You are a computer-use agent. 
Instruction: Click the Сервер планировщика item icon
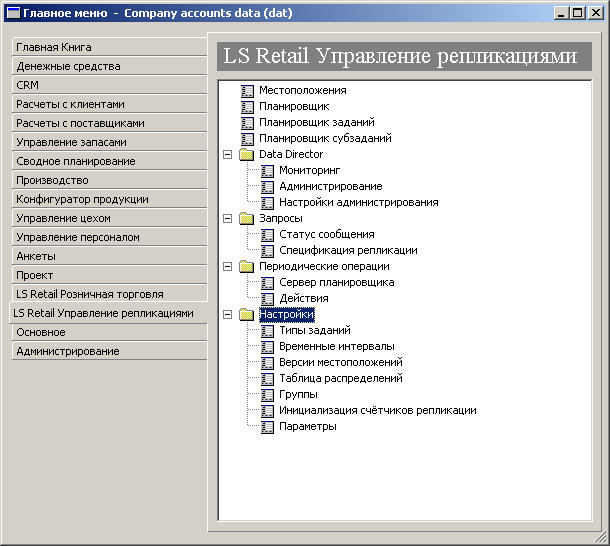(x=267, y=283)
